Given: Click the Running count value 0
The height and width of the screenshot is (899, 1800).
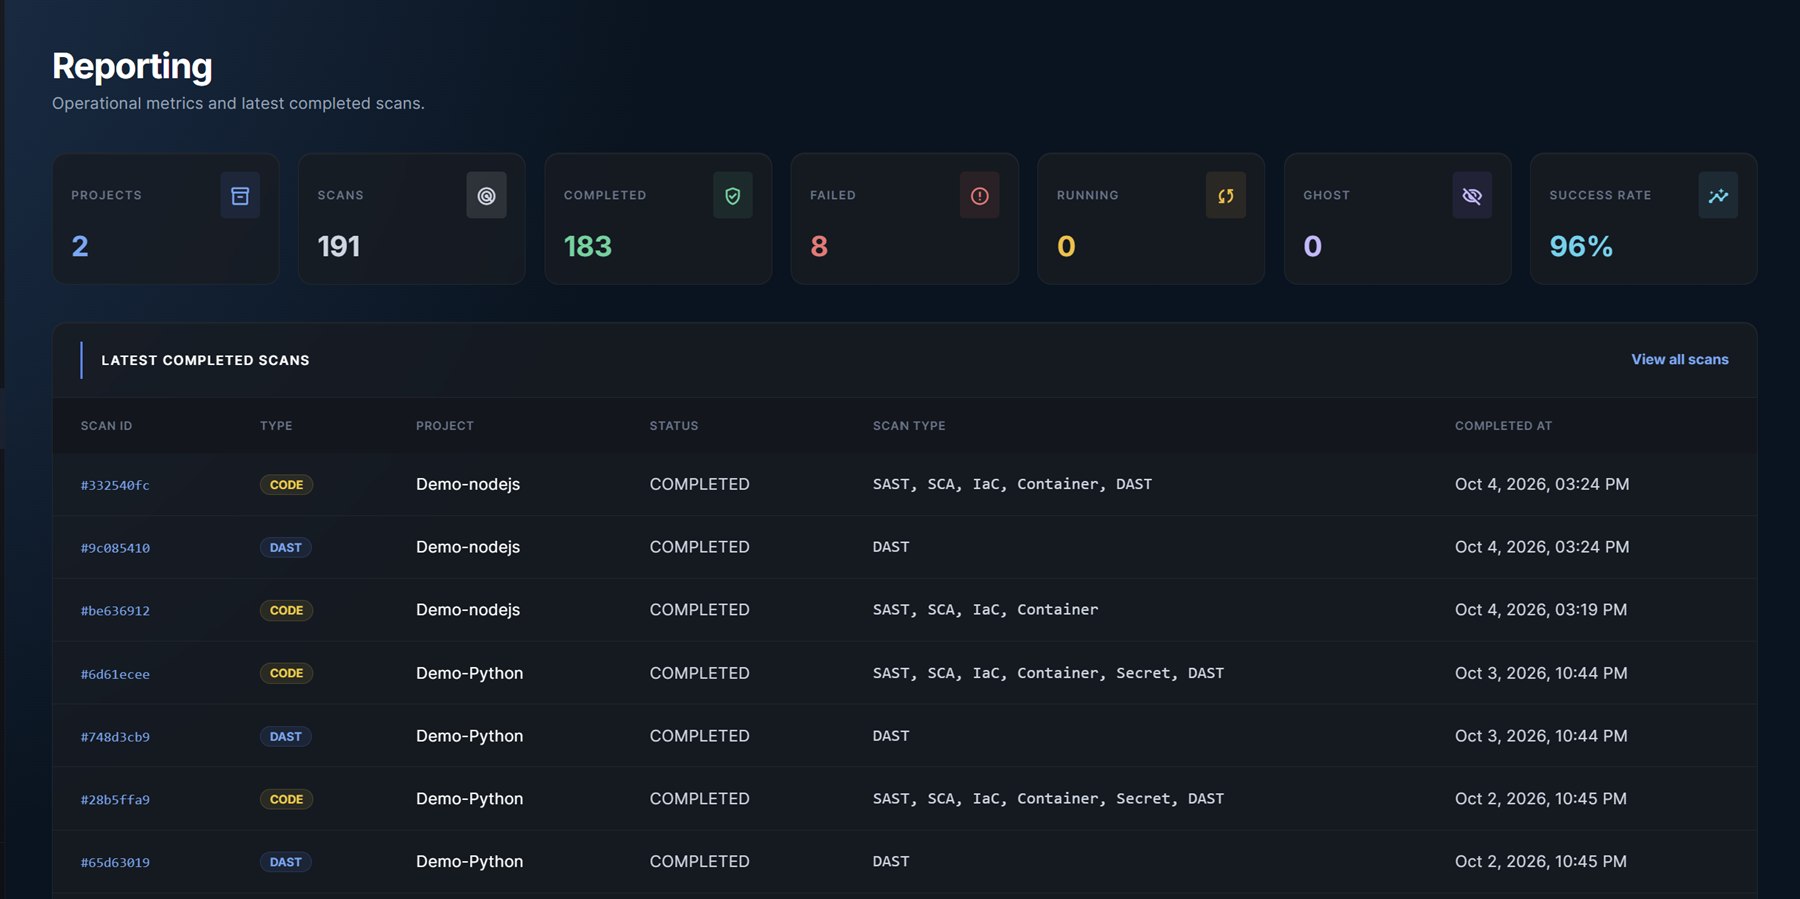Looking at the screenshot, I should 1066,247.
